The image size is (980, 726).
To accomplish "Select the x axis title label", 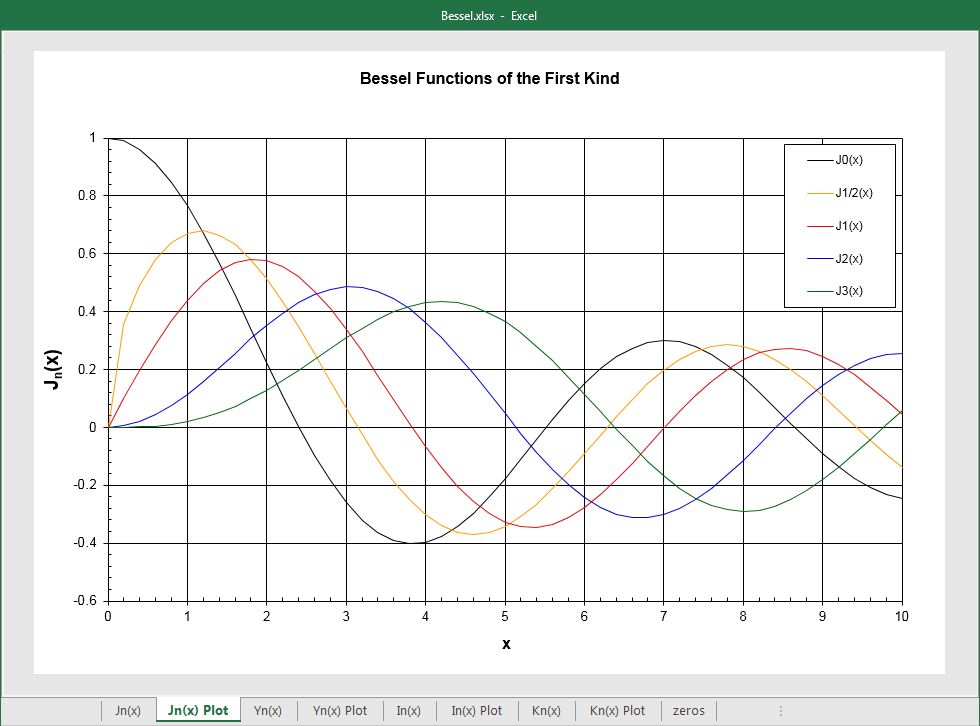I will pos(505,644).
